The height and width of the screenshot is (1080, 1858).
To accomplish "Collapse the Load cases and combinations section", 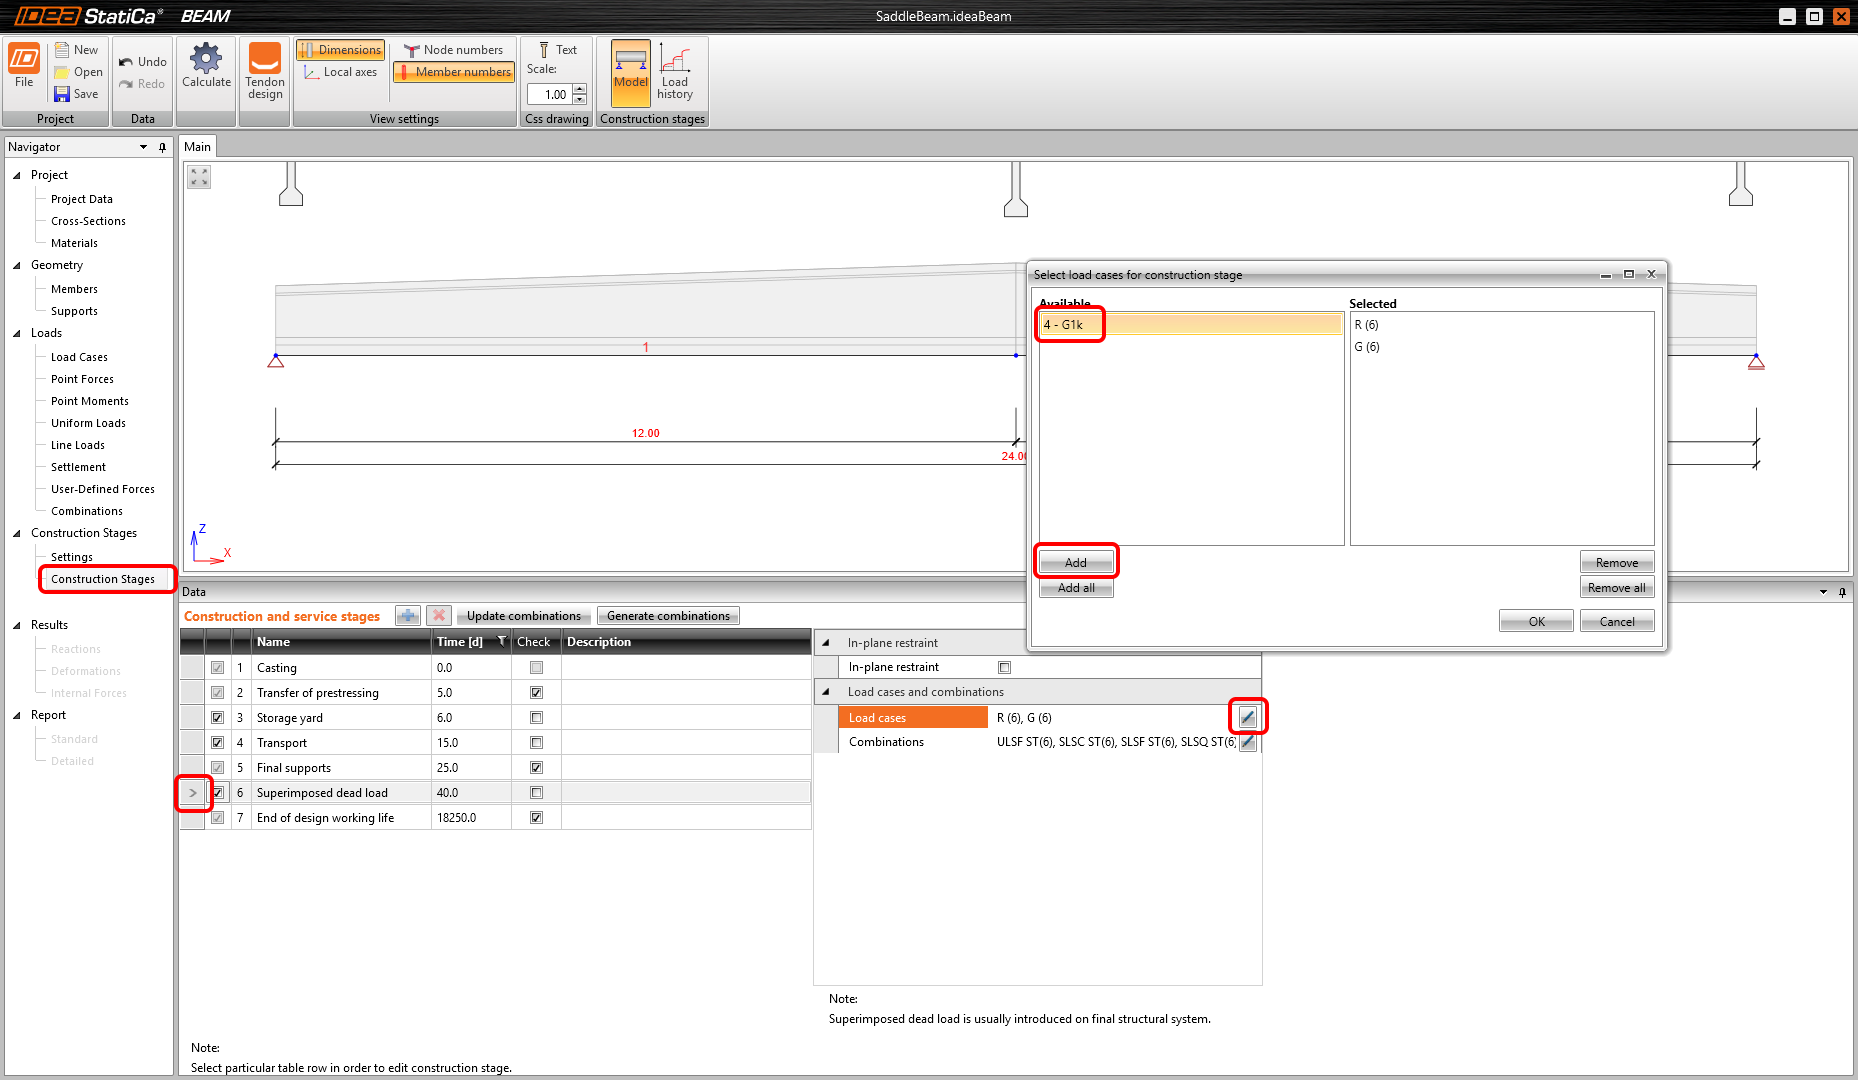I will coord(826,692).
